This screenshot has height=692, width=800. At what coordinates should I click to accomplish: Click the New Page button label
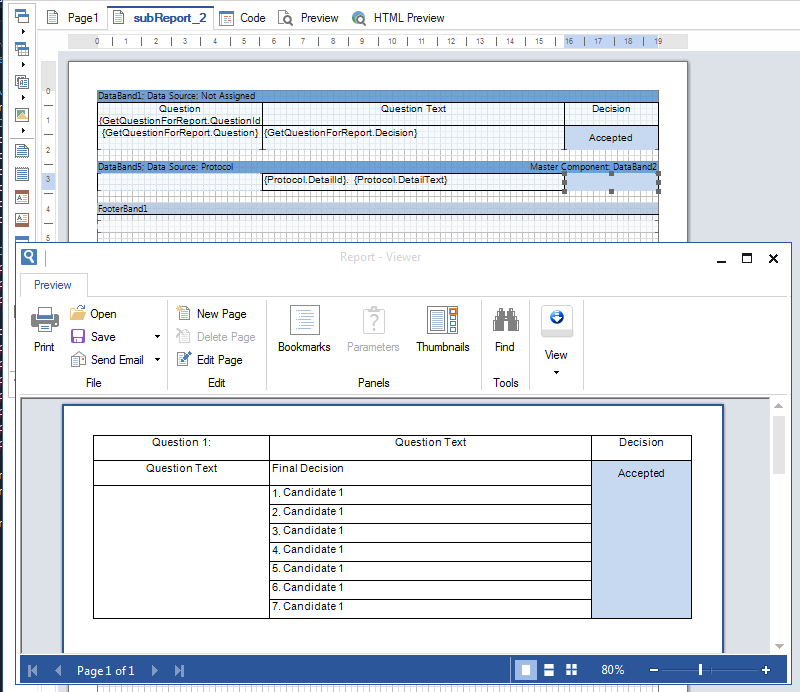coord(221,314)
